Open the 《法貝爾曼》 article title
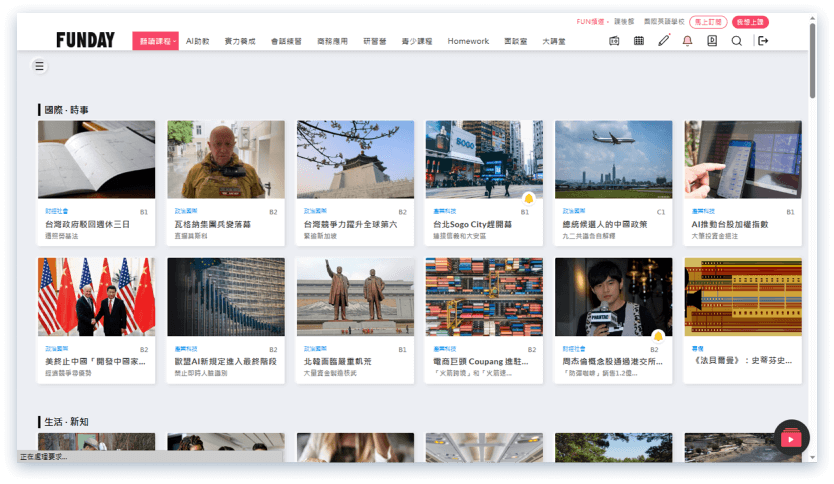Screen dimensions: 834x484 (742, 361)
